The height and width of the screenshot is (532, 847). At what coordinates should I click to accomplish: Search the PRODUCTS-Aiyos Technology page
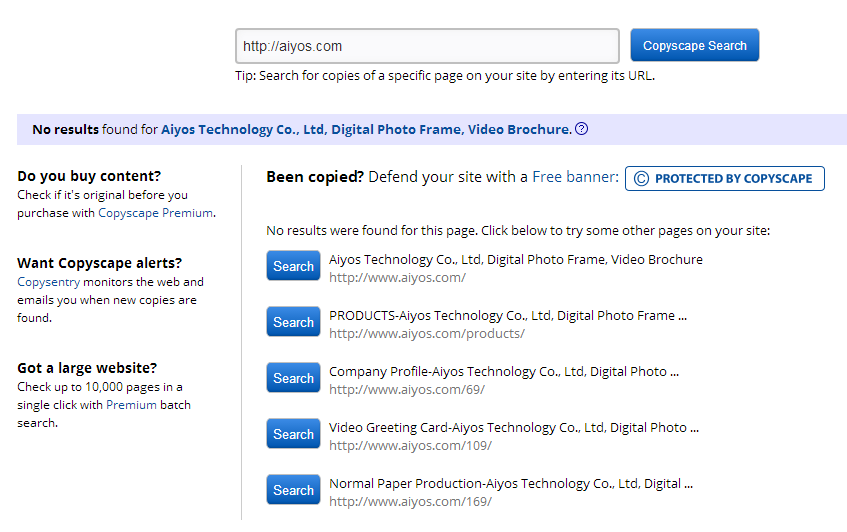pos(293,322)
